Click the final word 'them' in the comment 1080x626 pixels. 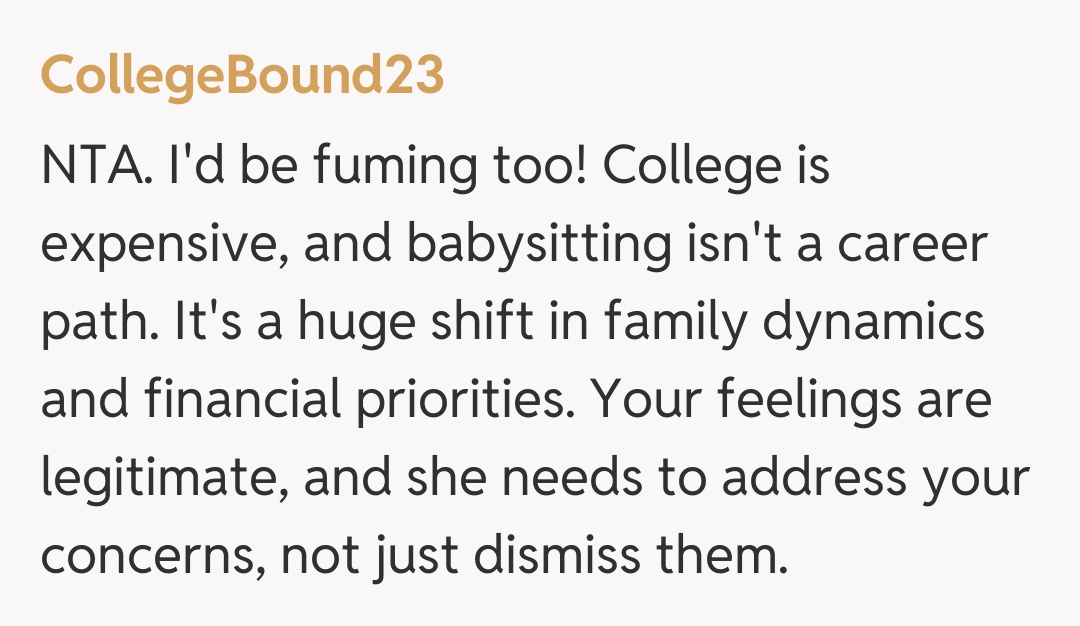pyautogui.click(x=724, y=556)
